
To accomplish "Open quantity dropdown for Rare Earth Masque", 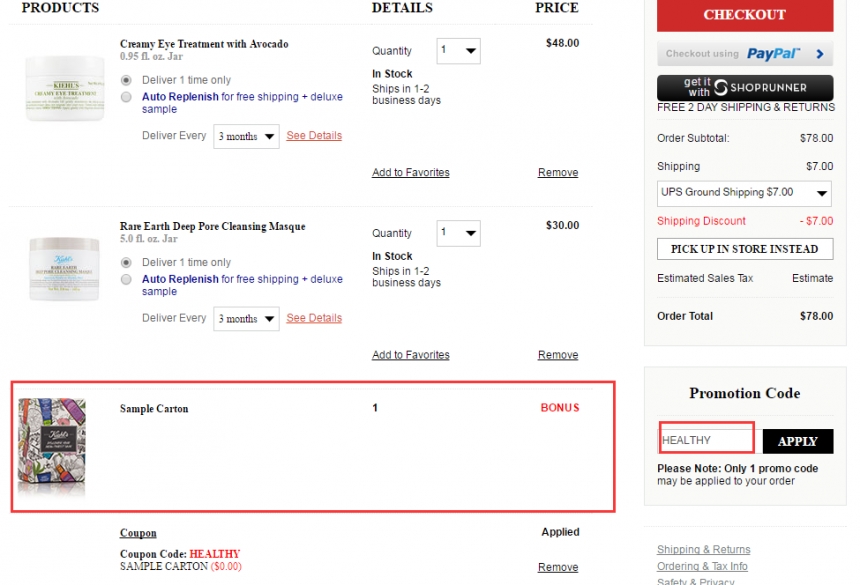I will click(459, 234).
